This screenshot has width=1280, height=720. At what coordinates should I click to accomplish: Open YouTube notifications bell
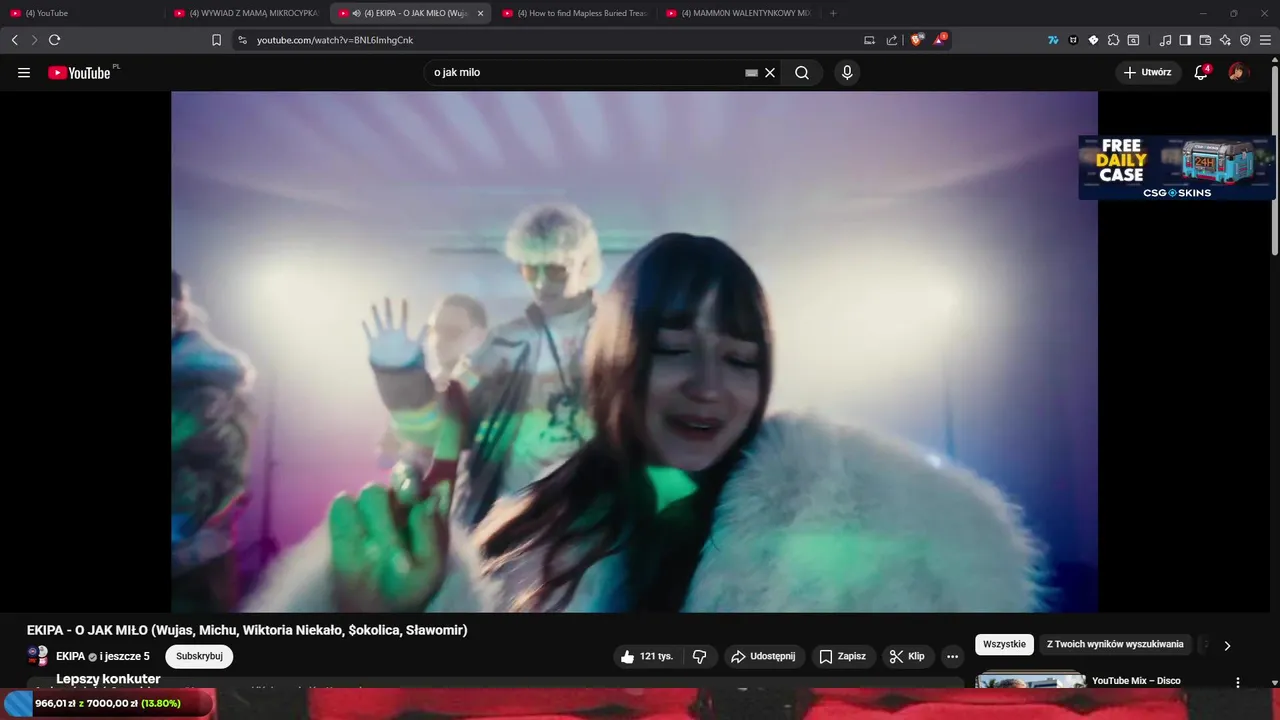point(1201,72)
